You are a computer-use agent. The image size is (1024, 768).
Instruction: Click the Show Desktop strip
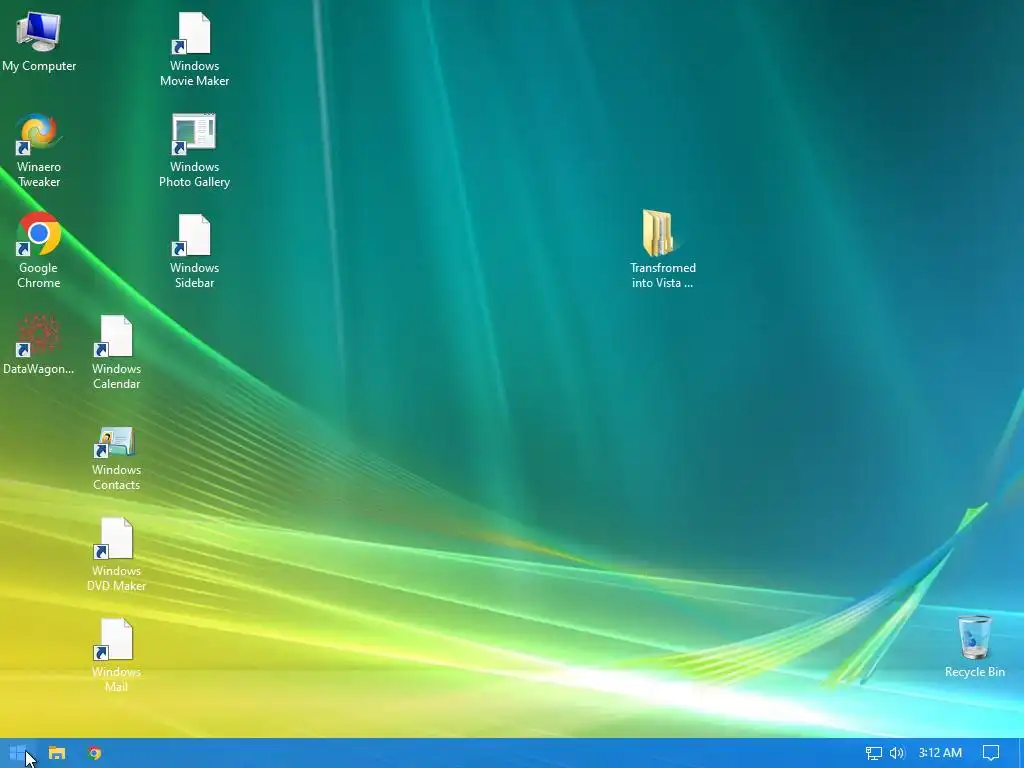coord(1021,753)
